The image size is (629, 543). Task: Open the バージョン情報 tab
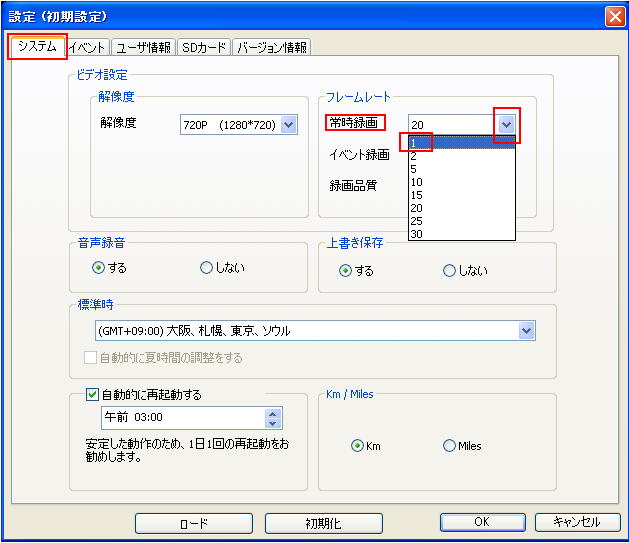point(272,48)
